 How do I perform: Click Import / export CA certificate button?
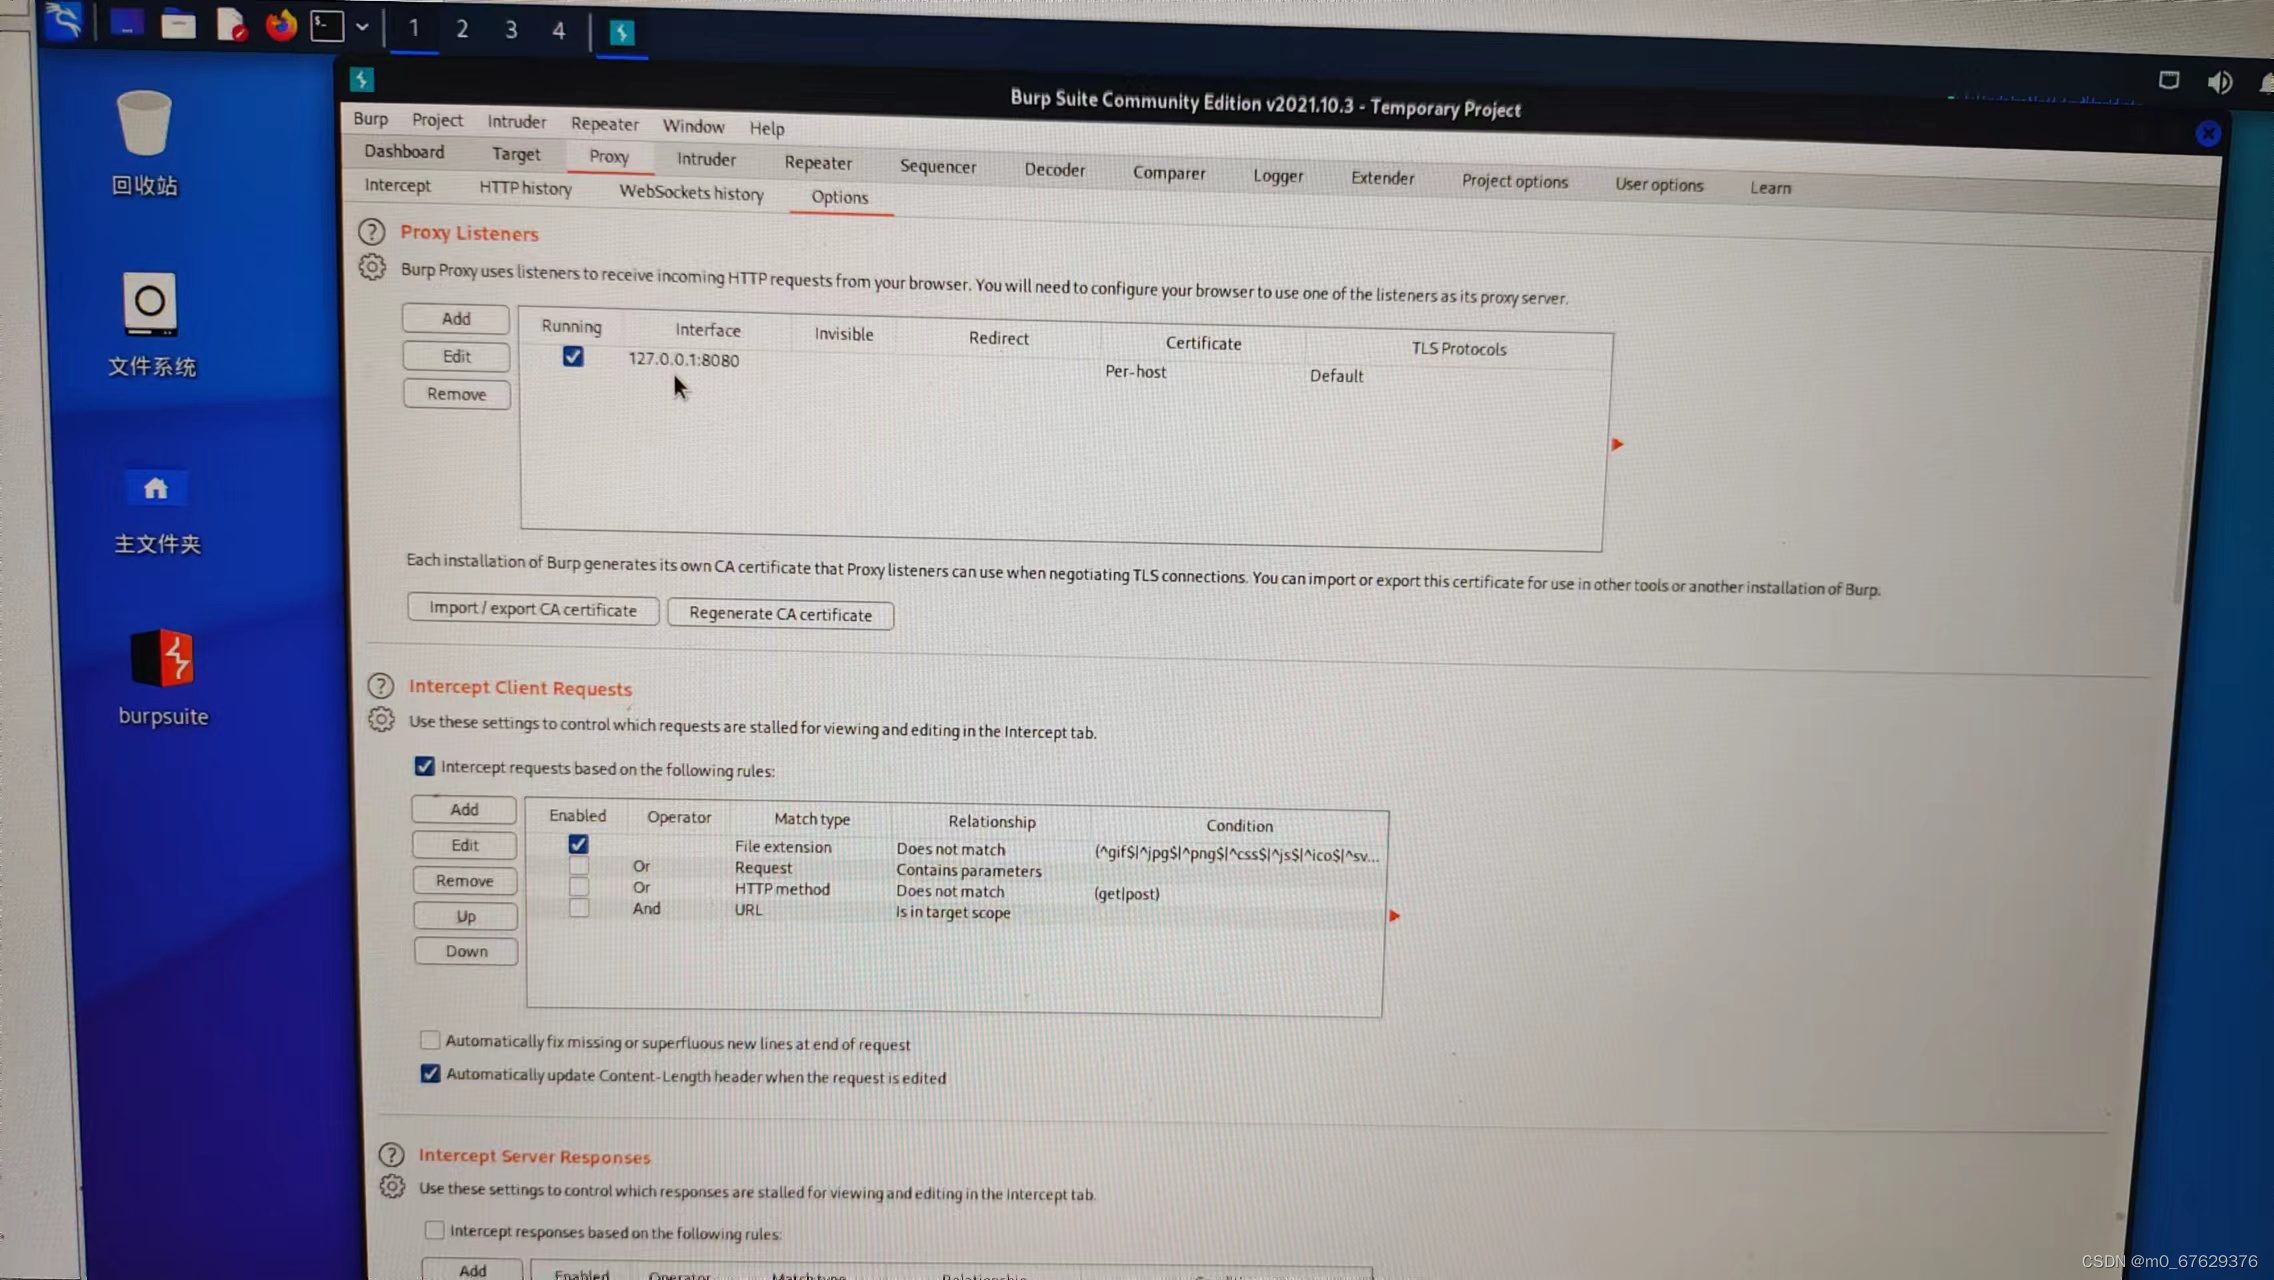[x=532, y=609]
